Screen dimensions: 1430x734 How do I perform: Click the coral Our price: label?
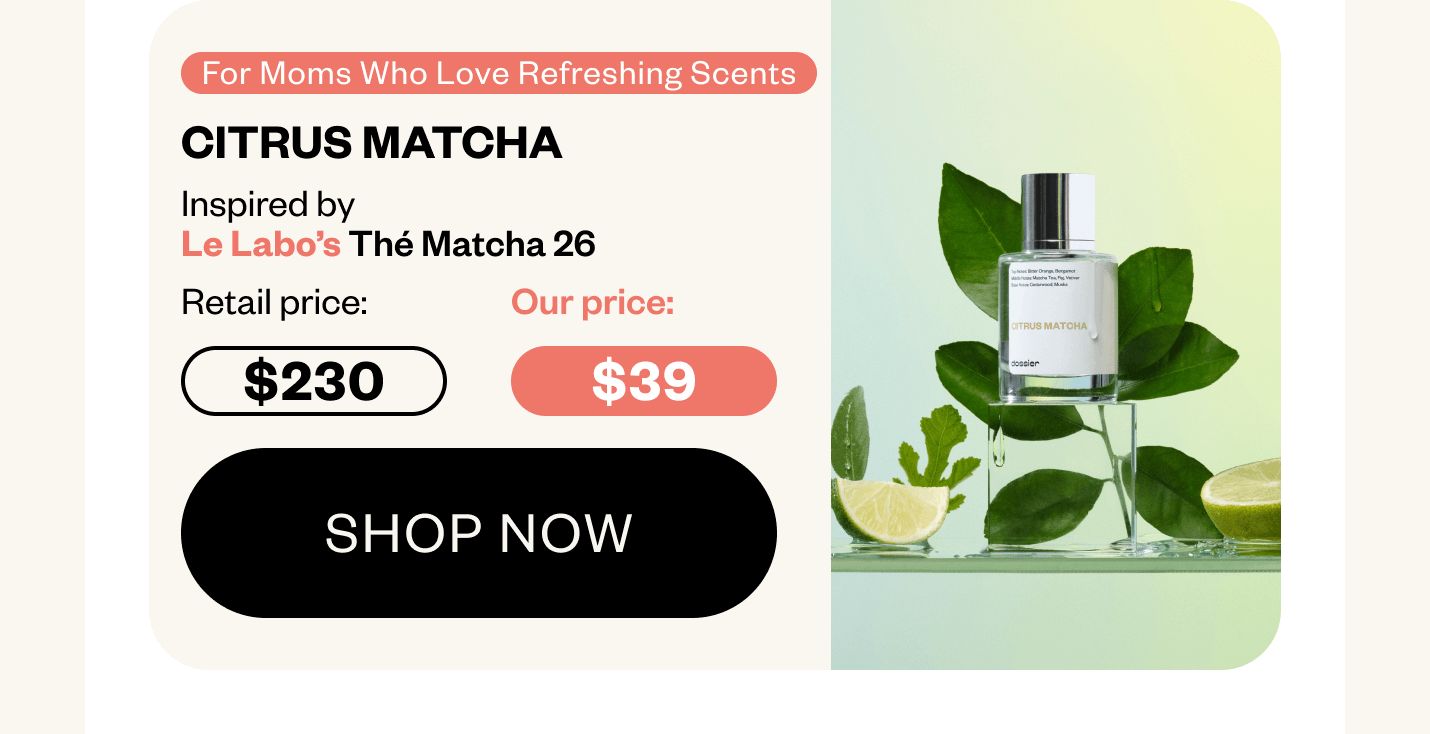pyautogui.click(x=593, y=302)
